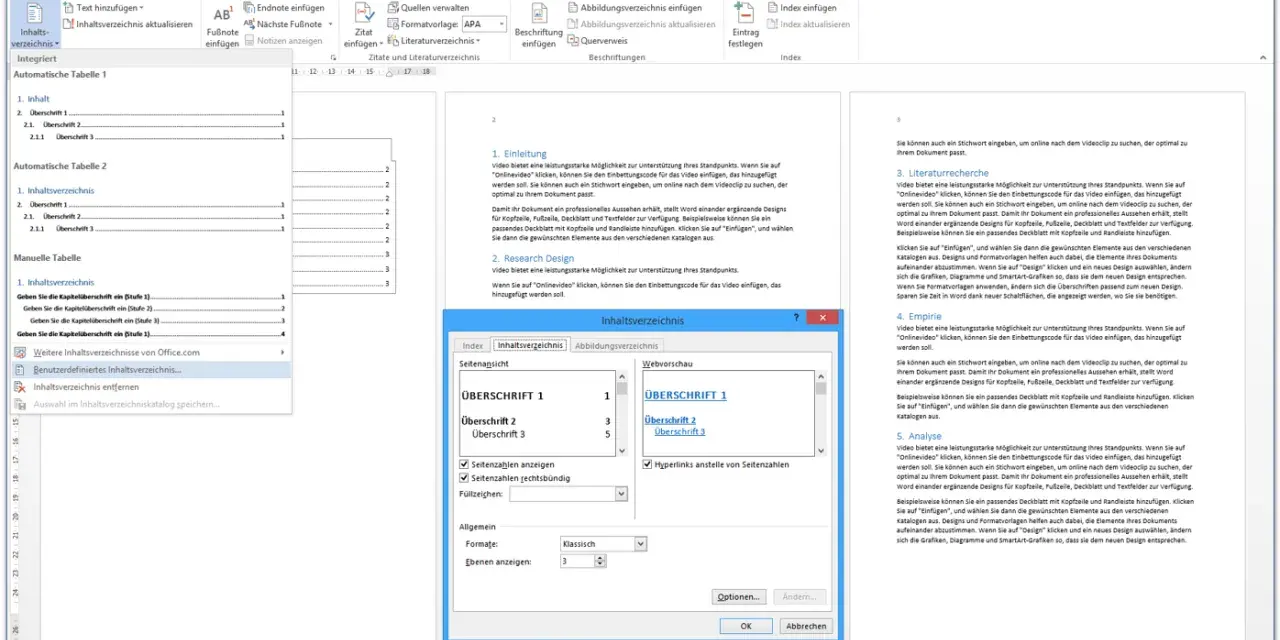Click the '5. Analyse' heading

(919, 436)
